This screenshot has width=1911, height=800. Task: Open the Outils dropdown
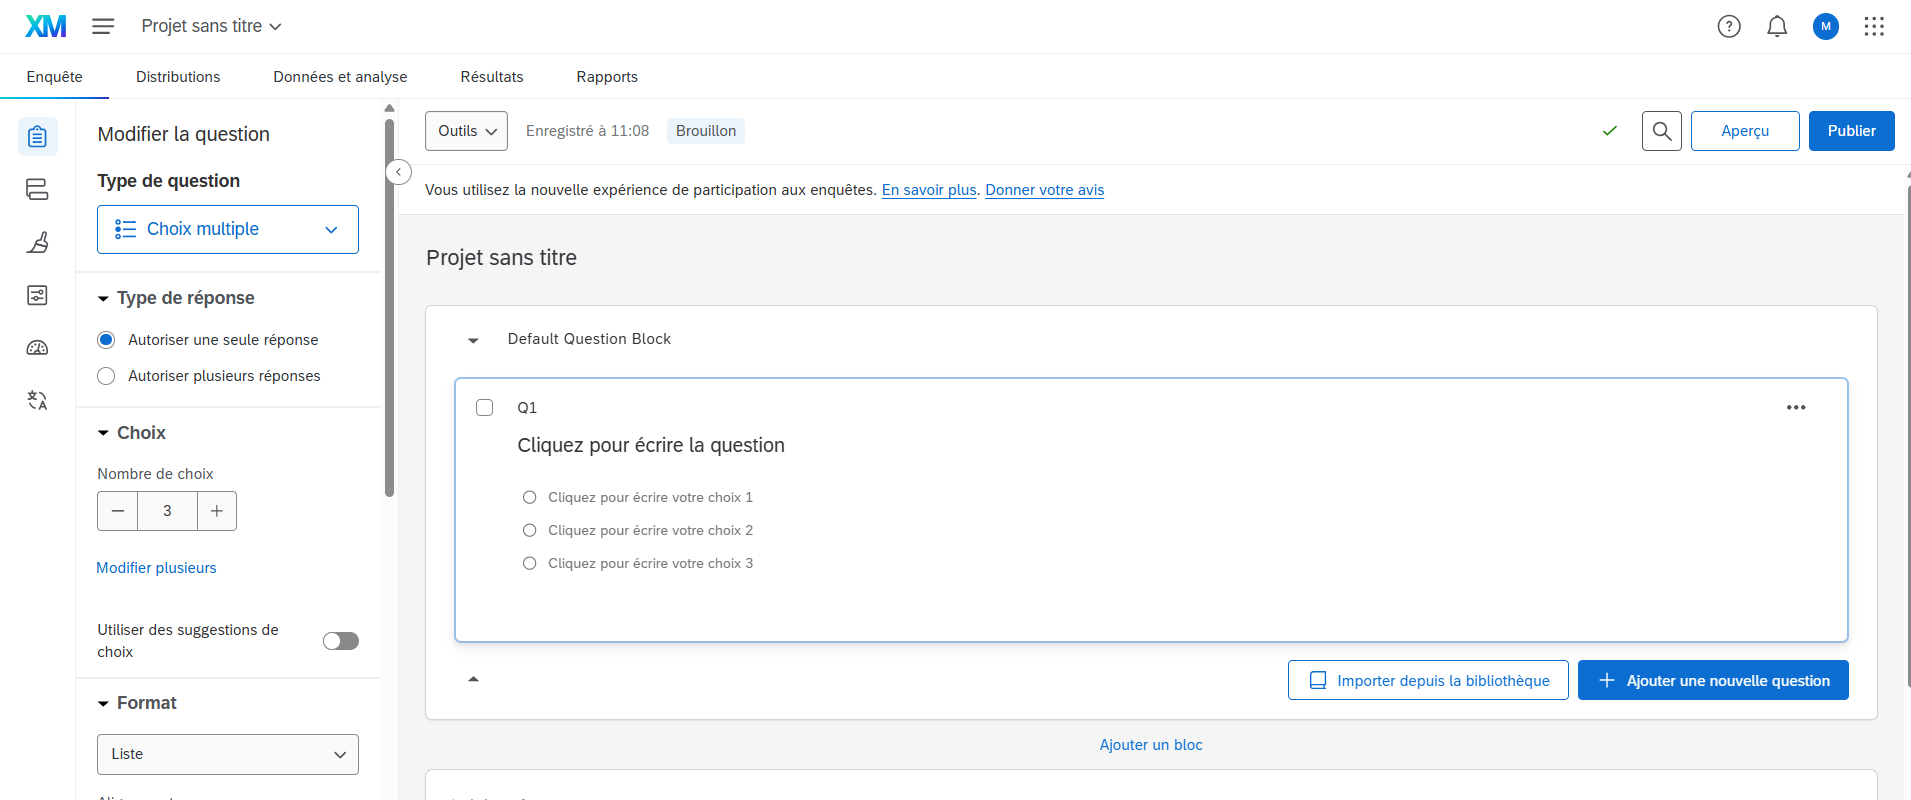[x=466, y=131]
